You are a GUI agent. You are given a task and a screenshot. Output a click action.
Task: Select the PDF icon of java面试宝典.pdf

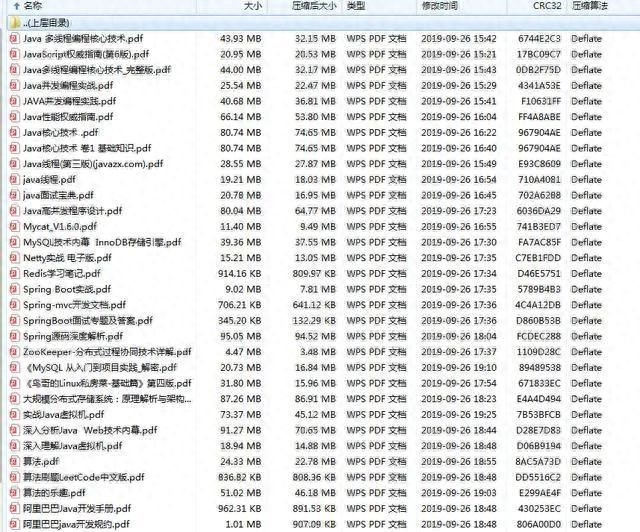(x=14, y=195)
